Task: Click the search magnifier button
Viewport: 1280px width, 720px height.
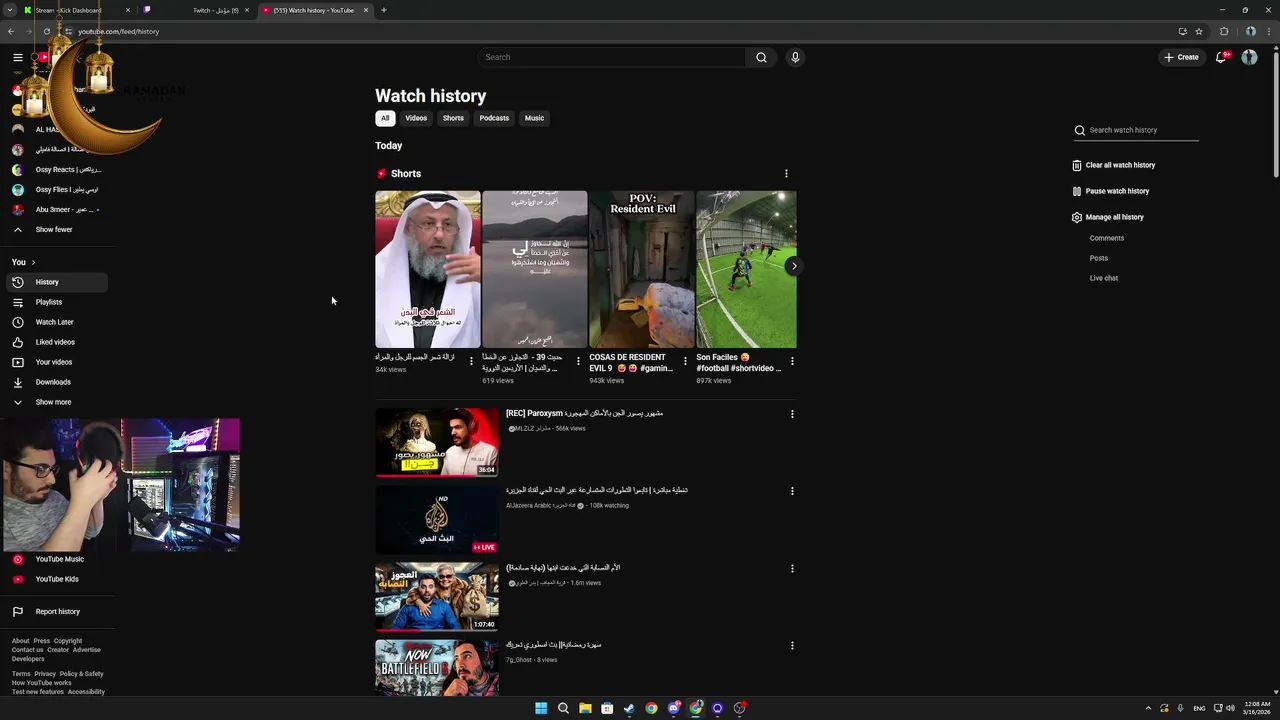Action: tap(761, 57)
